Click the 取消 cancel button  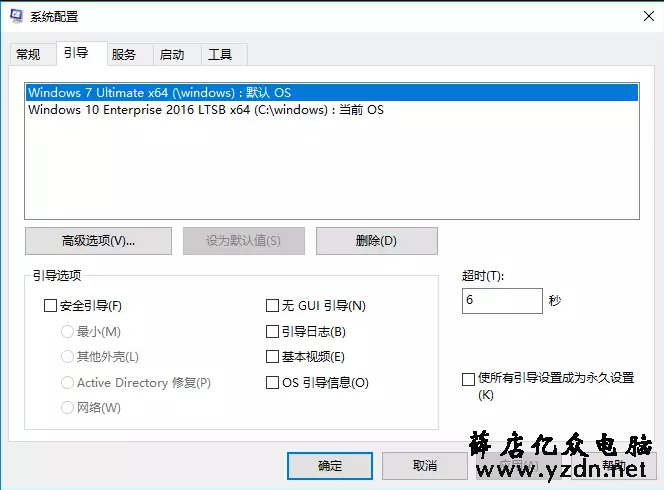425,466
